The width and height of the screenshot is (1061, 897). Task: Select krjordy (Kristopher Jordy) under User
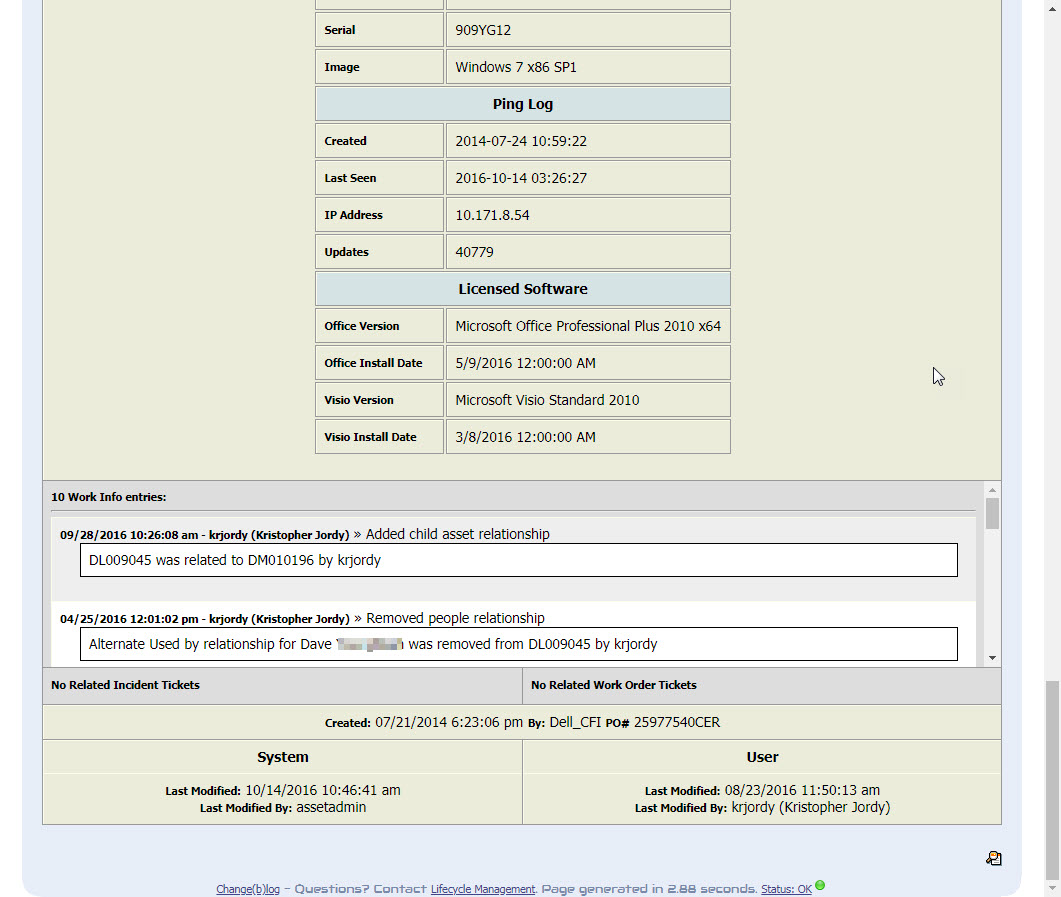click(x=811, y=807)
